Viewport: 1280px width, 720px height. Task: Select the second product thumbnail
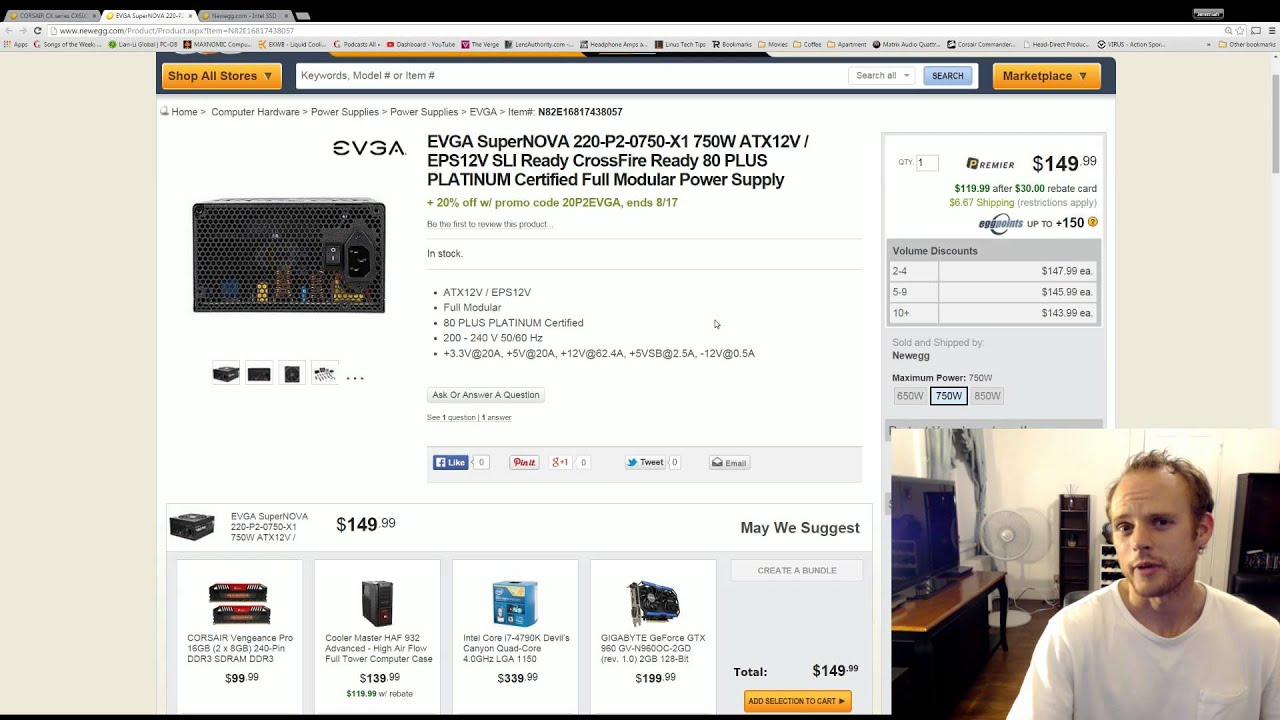[x=259, y=374]
